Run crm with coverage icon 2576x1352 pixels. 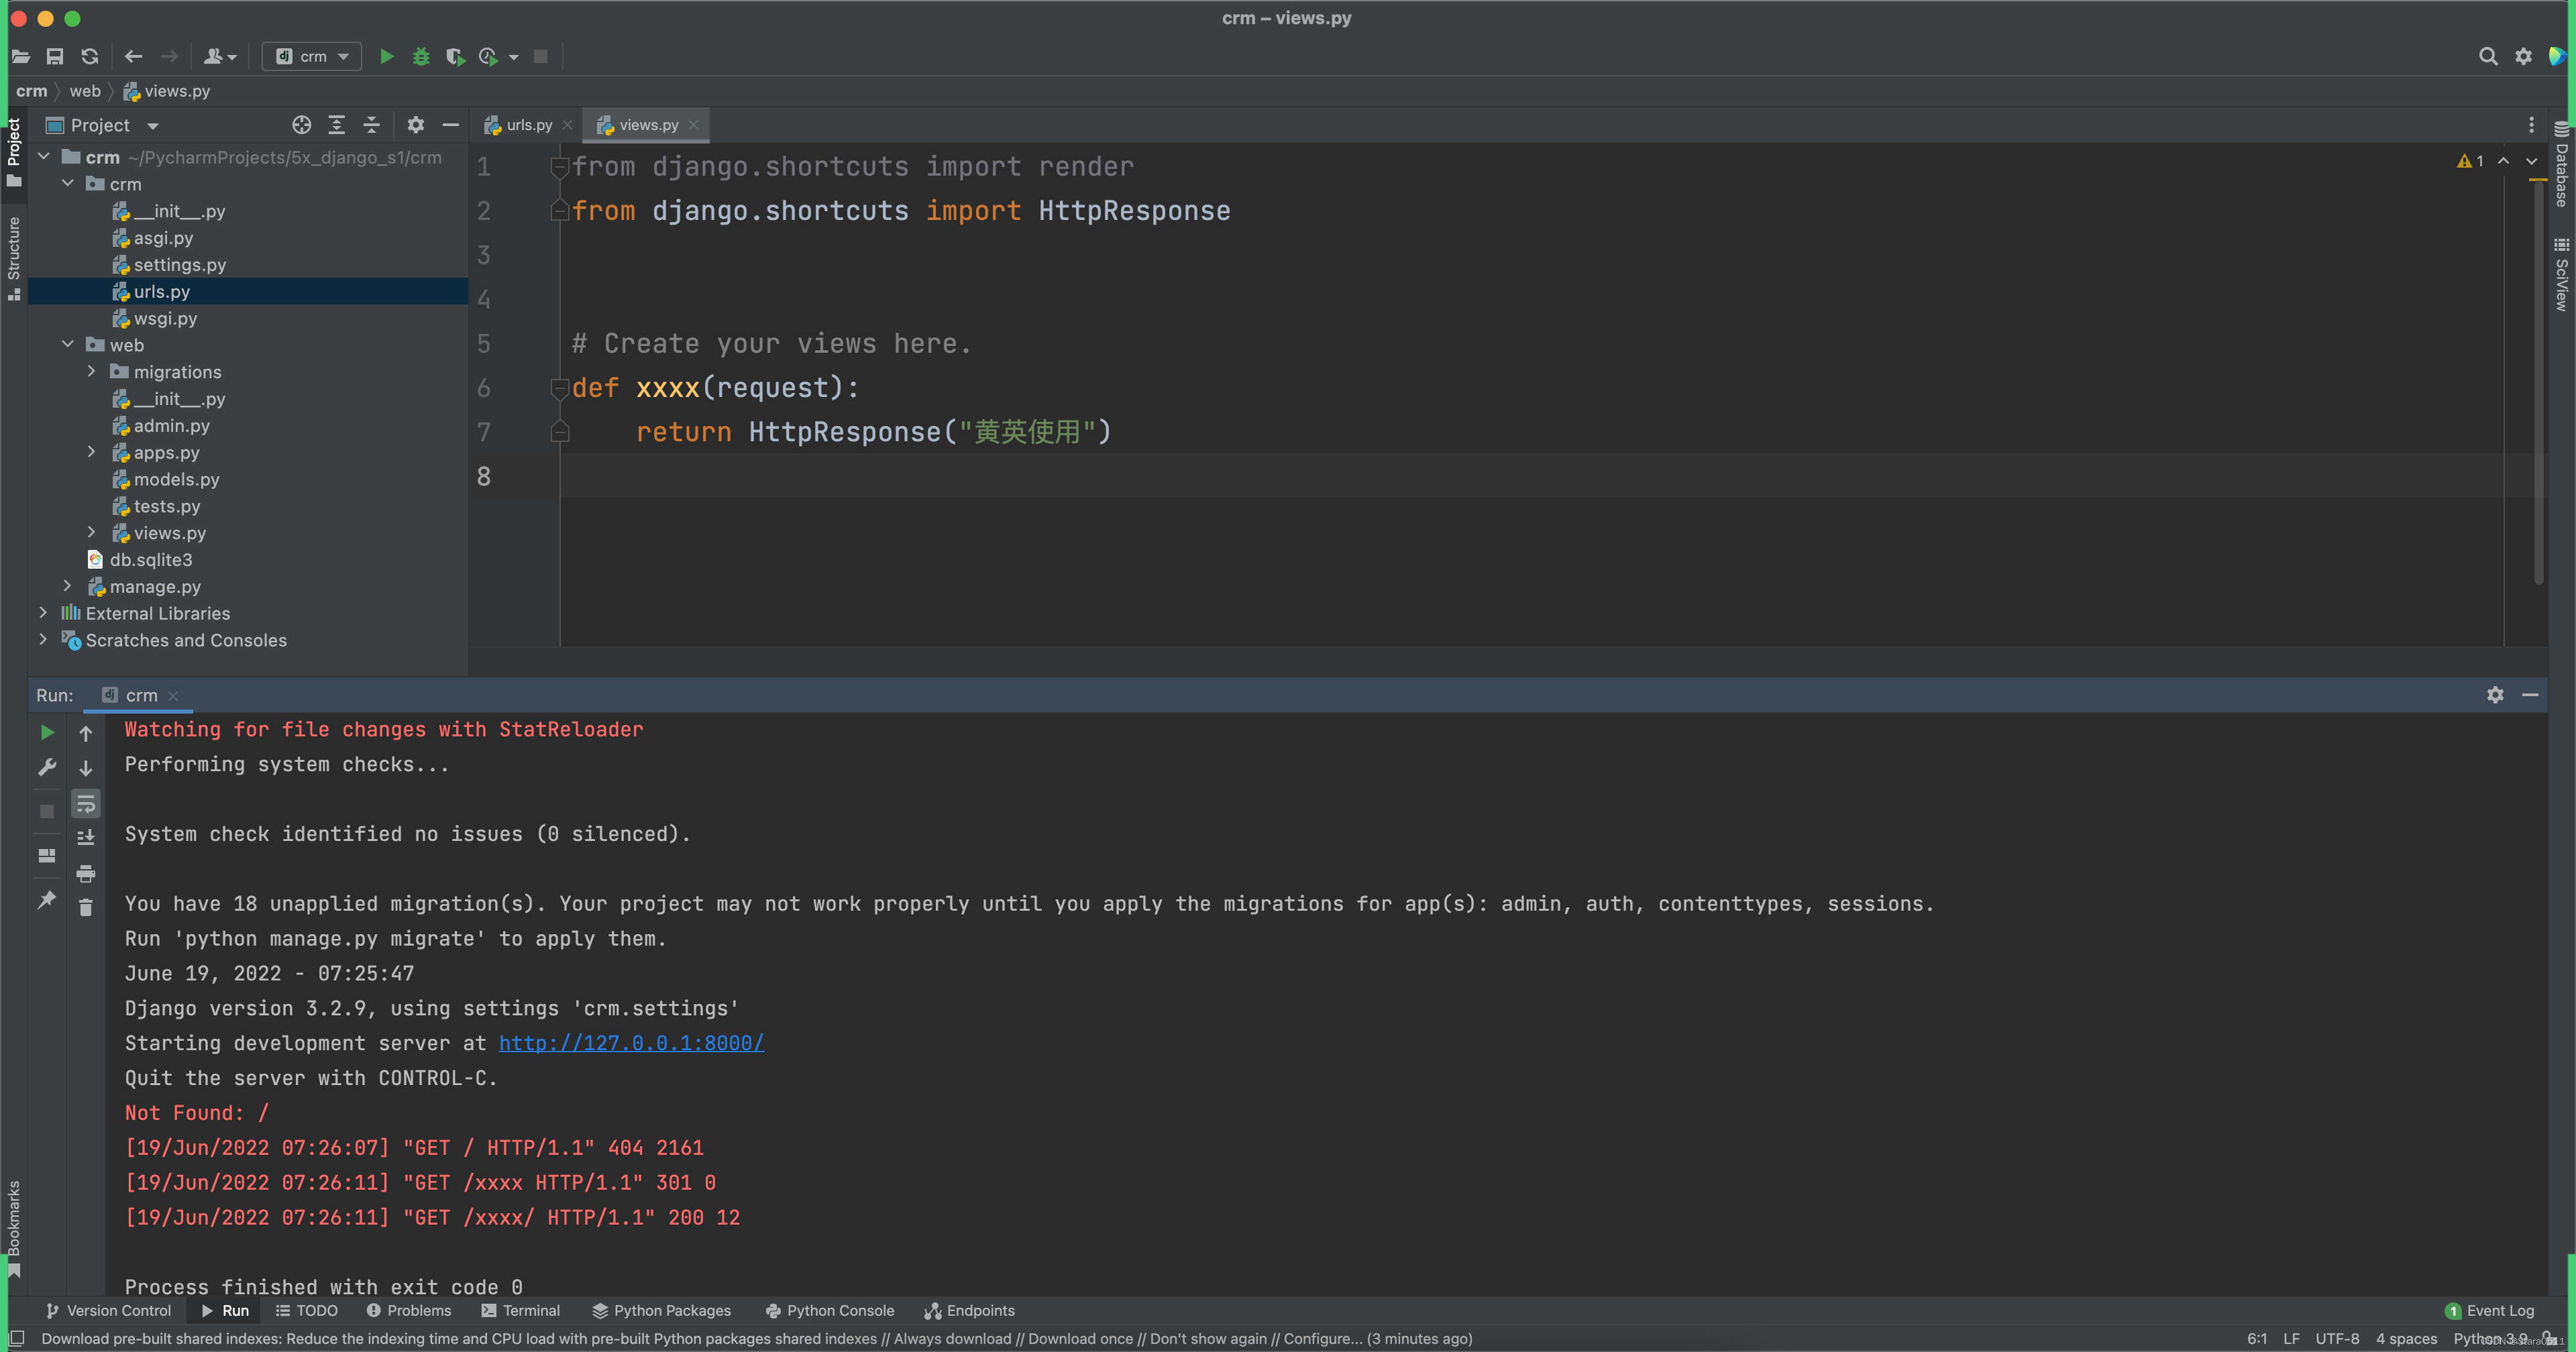[x=455, y=57]
